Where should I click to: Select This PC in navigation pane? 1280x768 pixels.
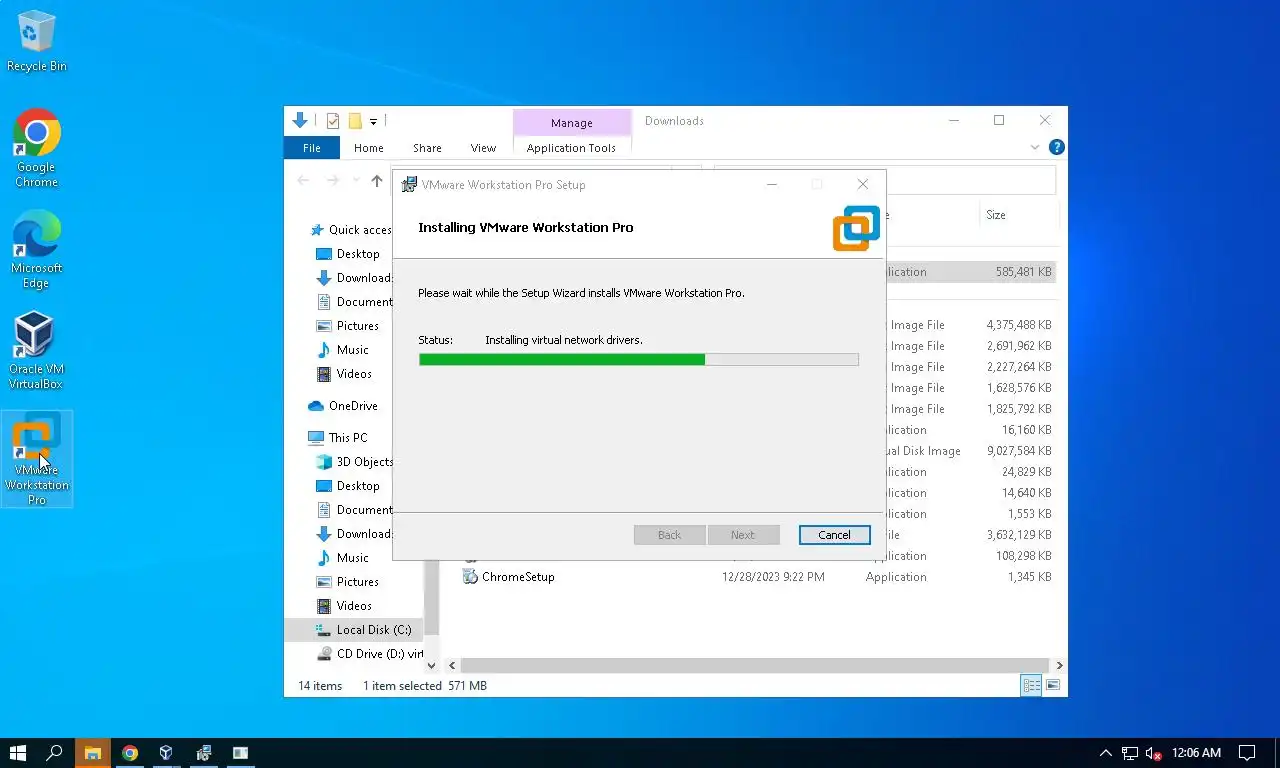click(x=338, y=438)
